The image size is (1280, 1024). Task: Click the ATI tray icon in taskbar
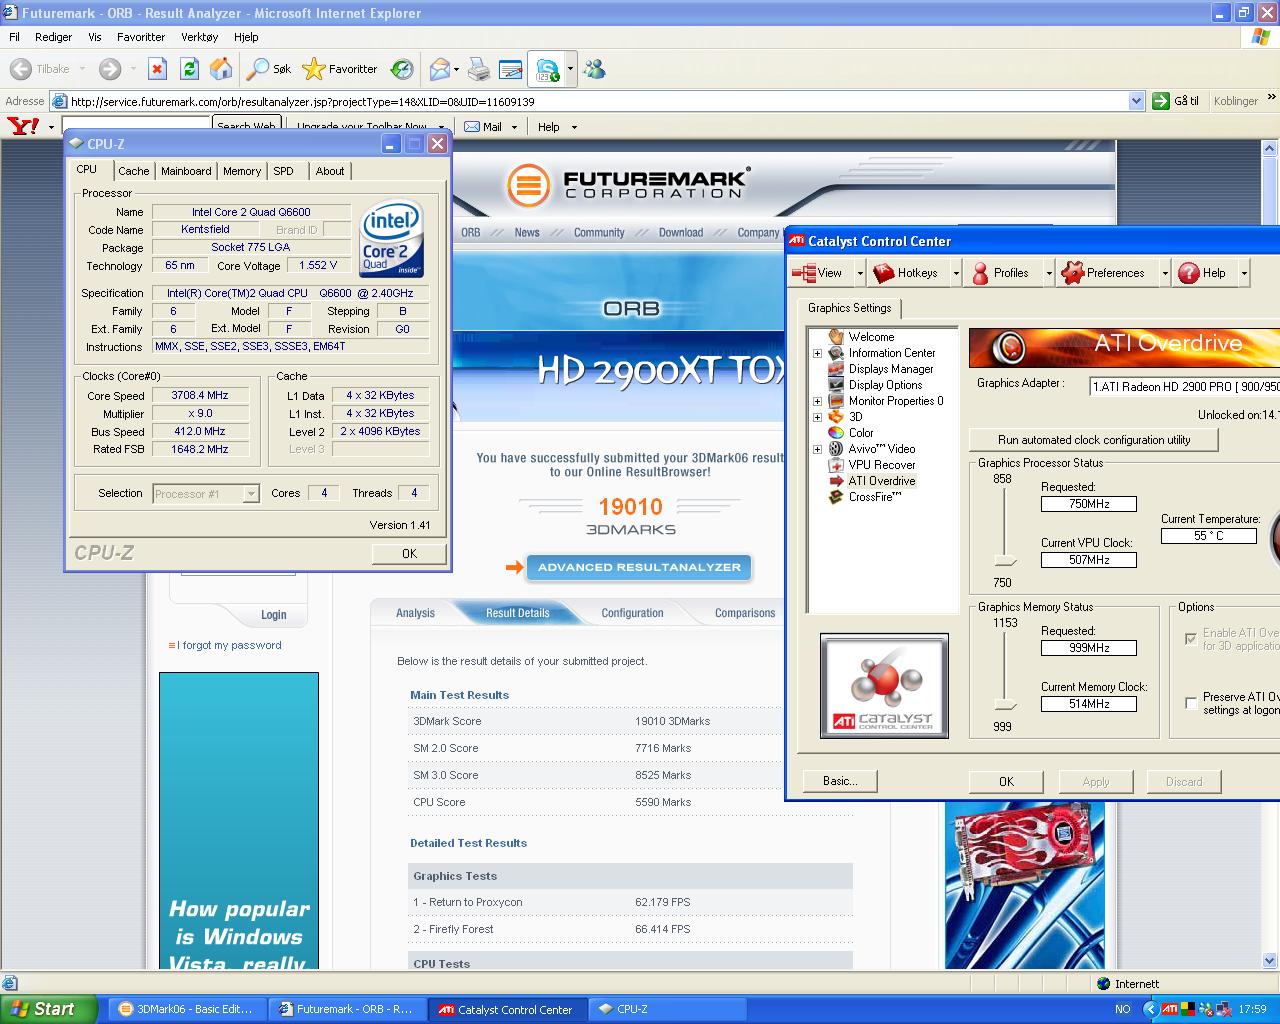tap(1169, 1009)
